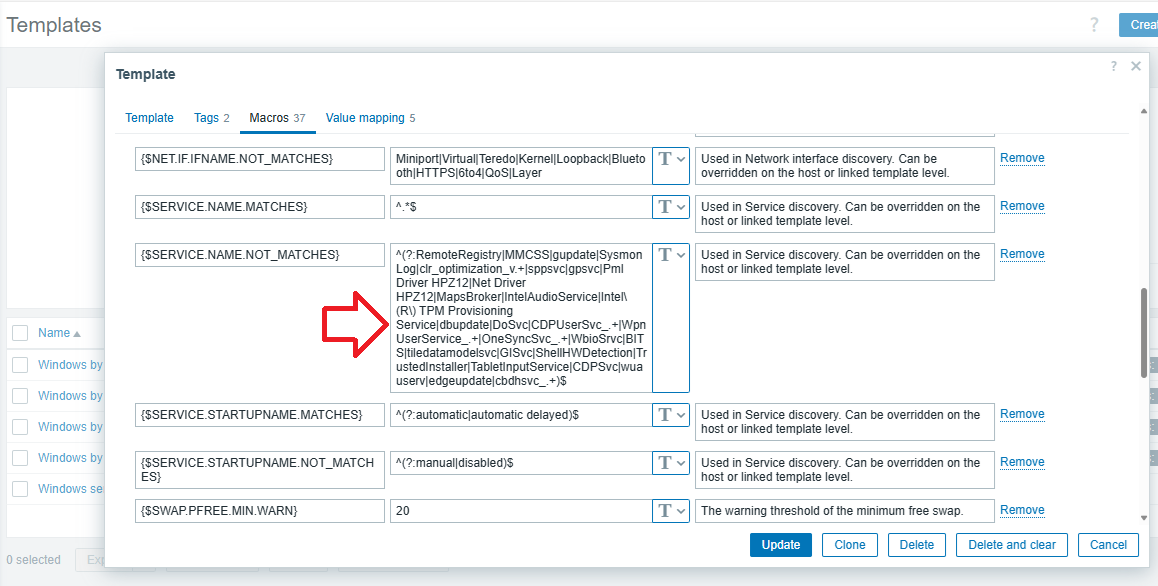Click the {$SERVICE.NAME.MATCHES} value field

point(520,207)
